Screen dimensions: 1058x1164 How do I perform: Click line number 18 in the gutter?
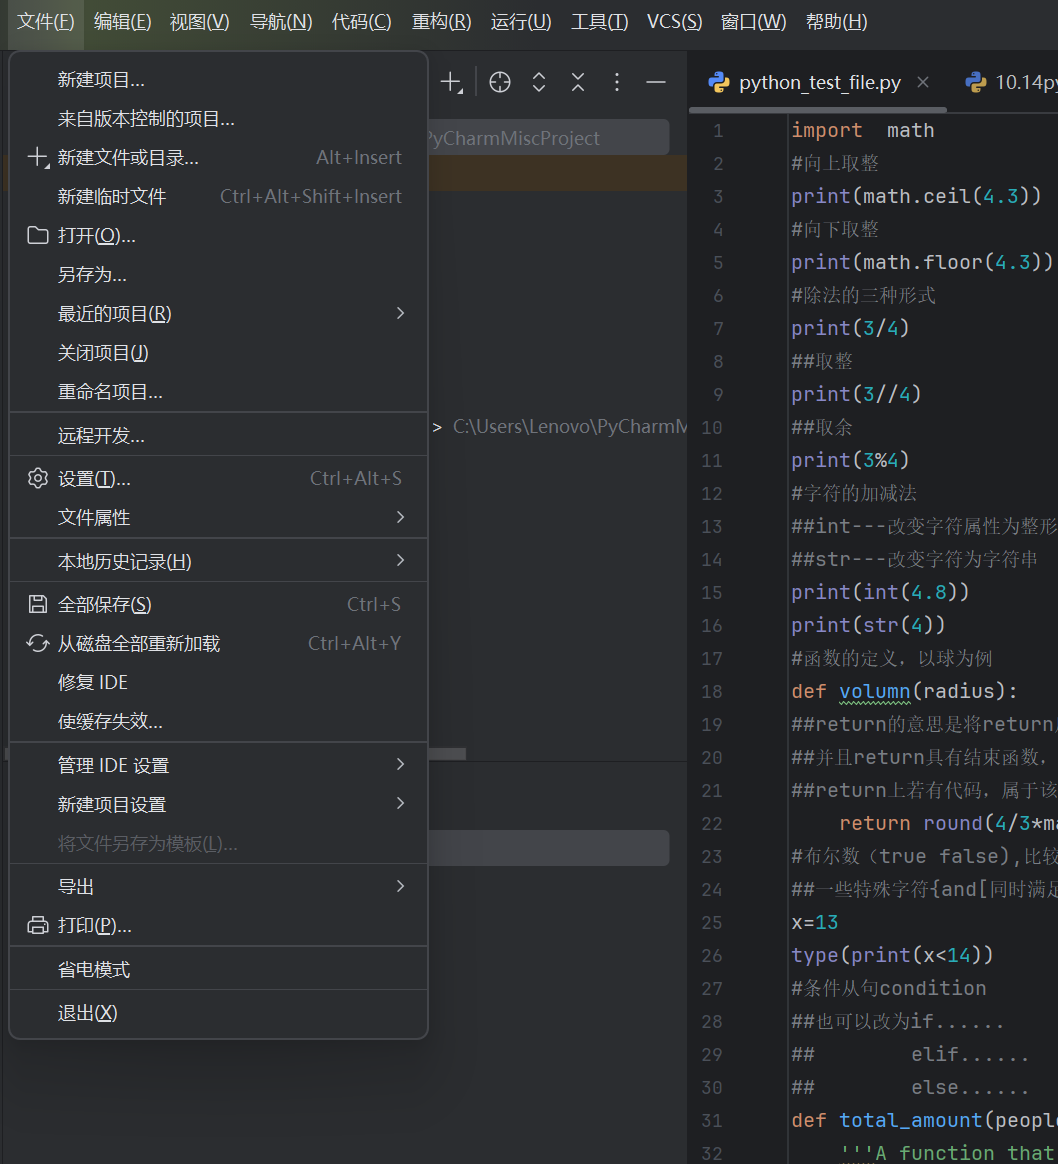tap(711, 692)
